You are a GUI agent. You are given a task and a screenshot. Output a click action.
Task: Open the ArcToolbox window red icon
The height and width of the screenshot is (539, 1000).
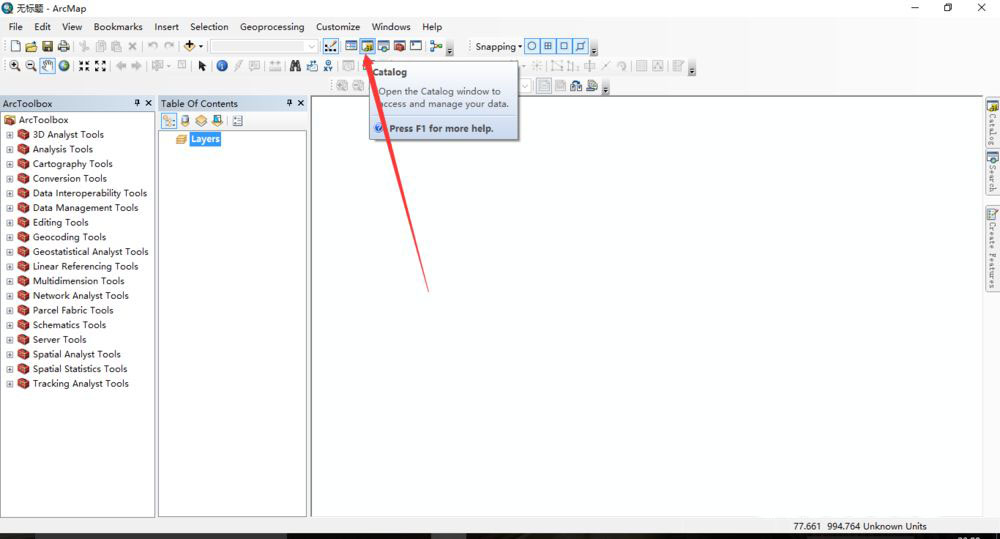coord(399,46)
